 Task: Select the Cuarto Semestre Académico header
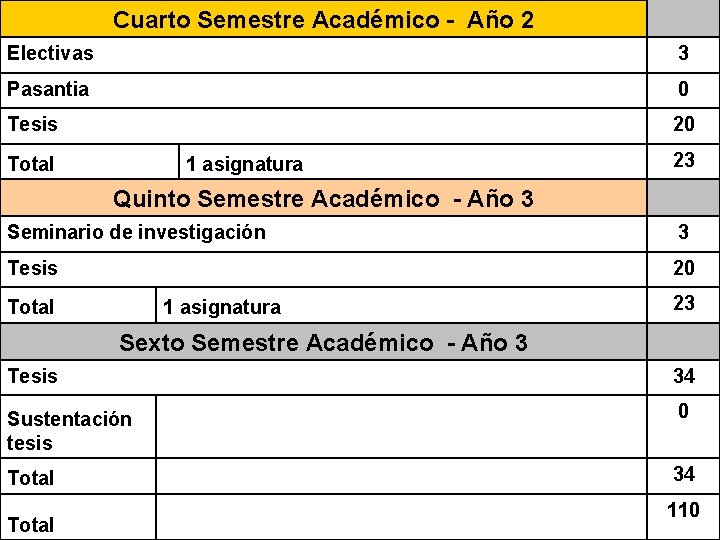click(x=323, y=19)
